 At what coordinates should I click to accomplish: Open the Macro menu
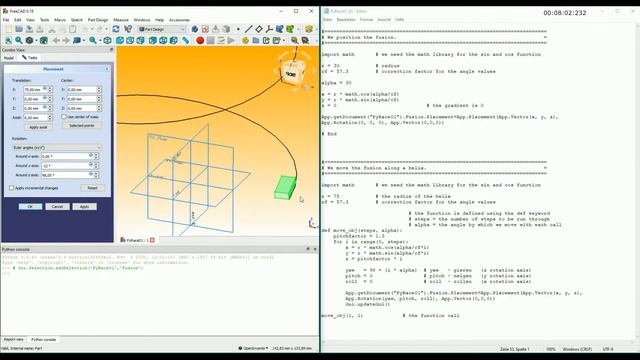60,20
